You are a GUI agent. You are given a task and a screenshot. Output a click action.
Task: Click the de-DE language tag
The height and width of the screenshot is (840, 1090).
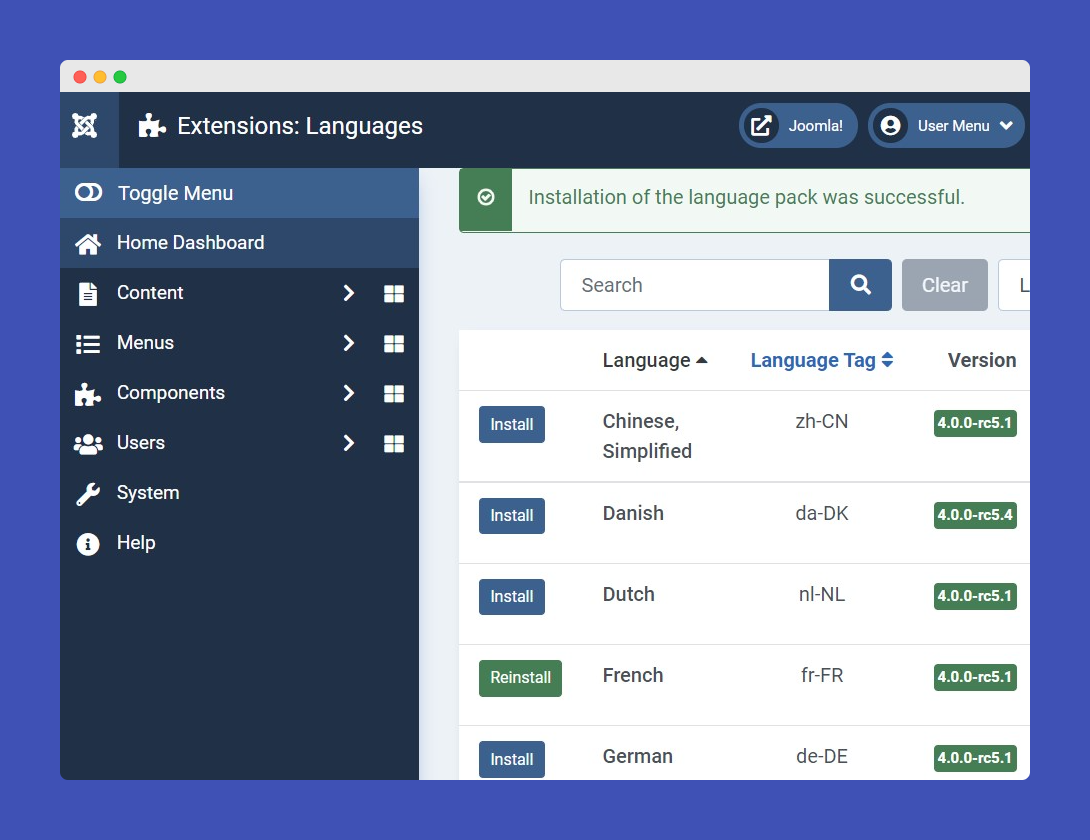(x=822, y=757)
